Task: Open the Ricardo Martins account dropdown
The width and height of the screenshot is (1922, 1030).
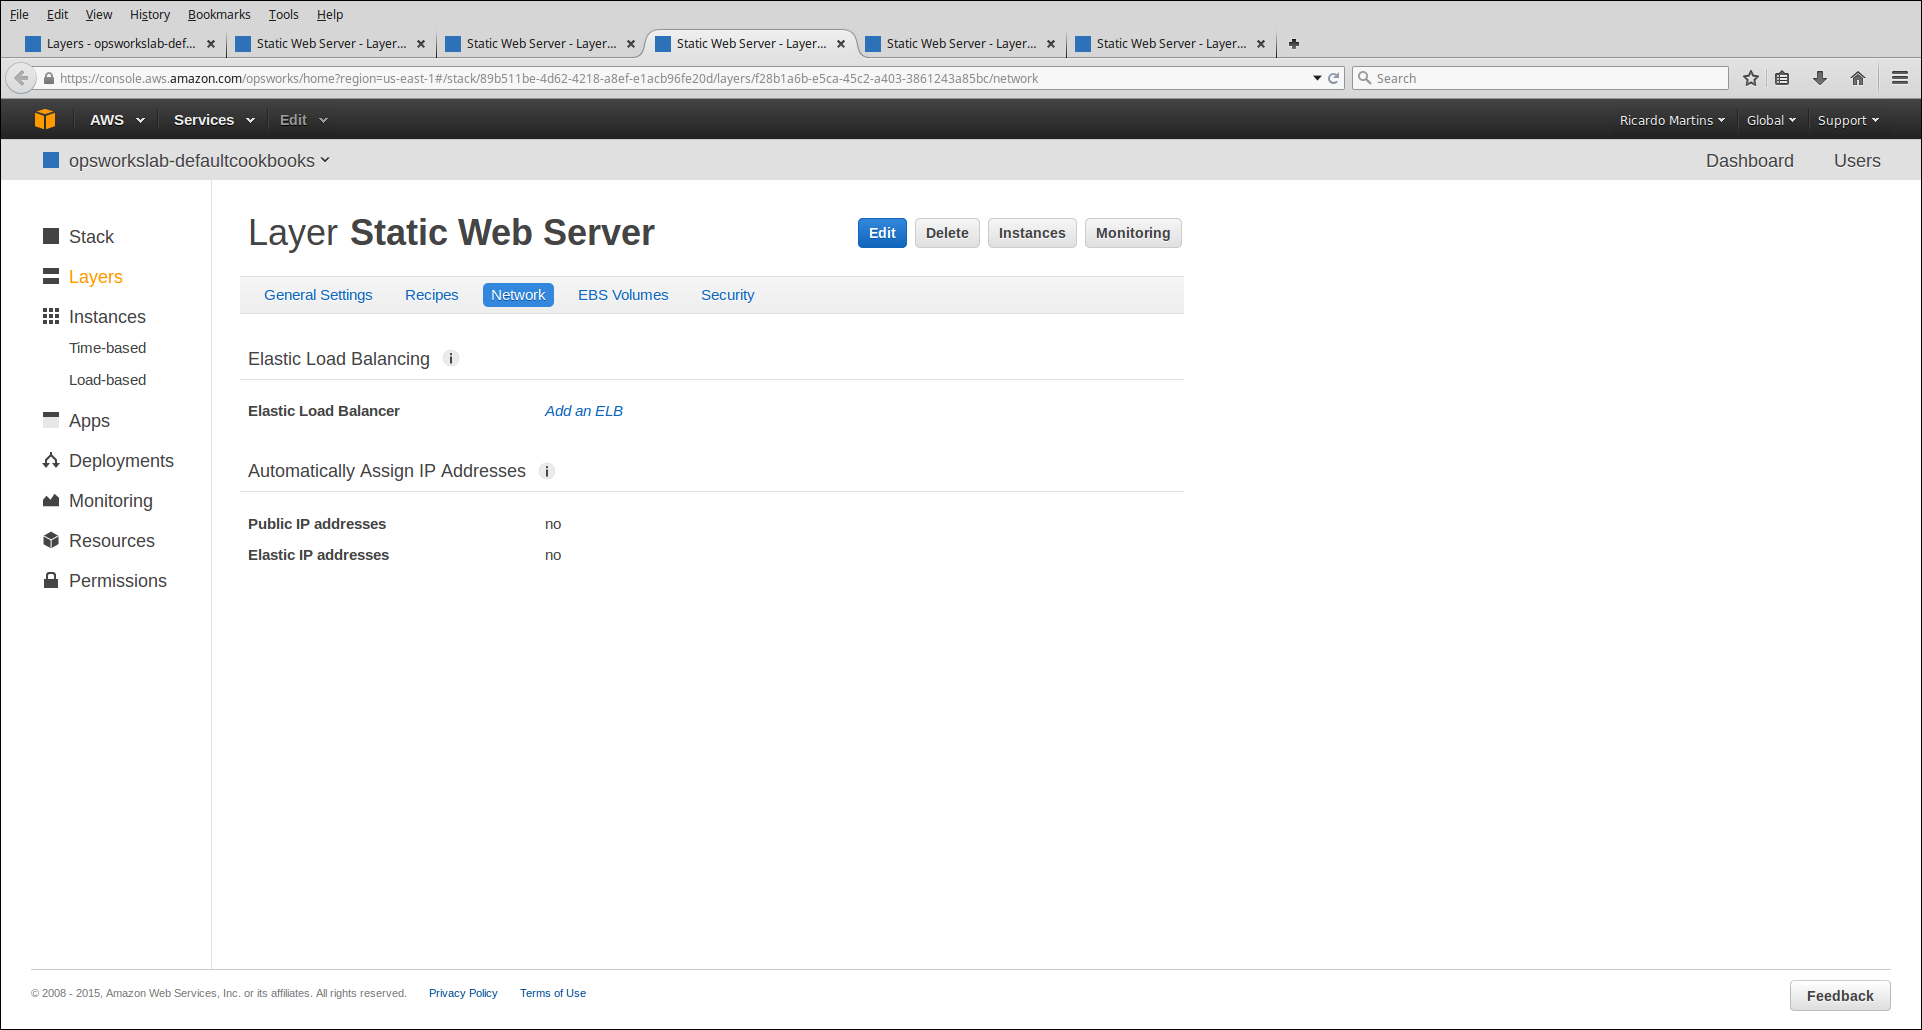Action: pos(1671,120)
